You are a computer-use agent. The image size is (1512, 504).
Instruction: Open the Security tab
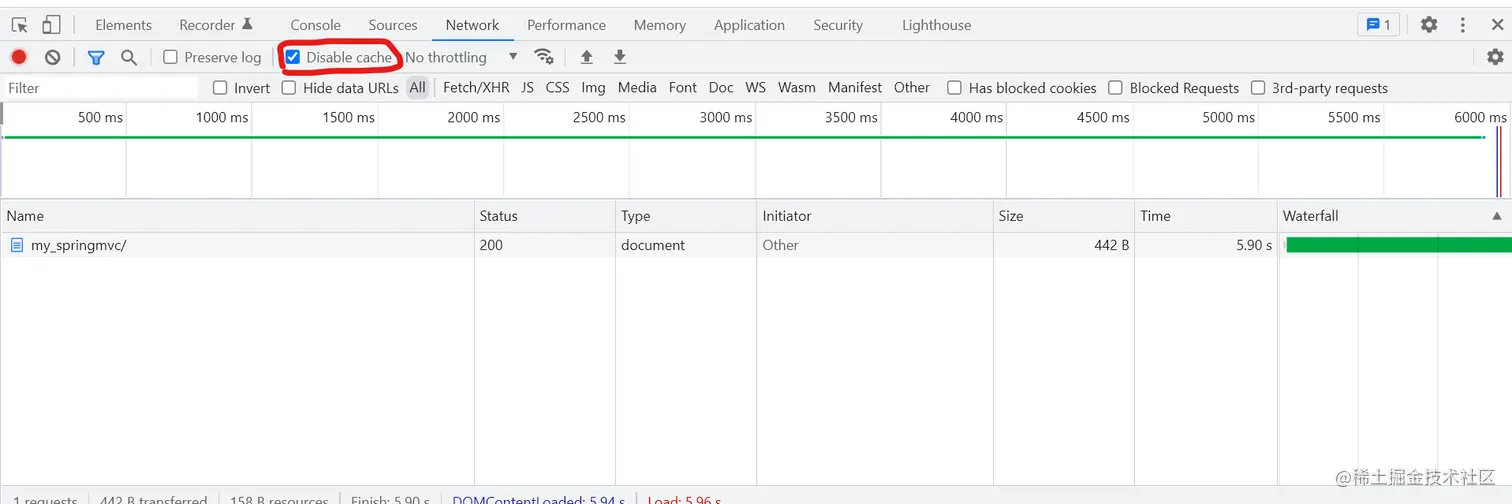click(838, 25)
